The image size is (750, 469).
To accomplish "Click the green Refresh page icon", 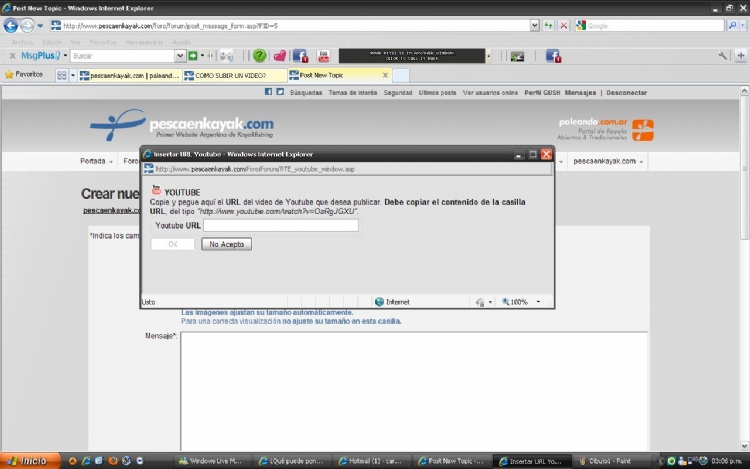I will [549, 26].
